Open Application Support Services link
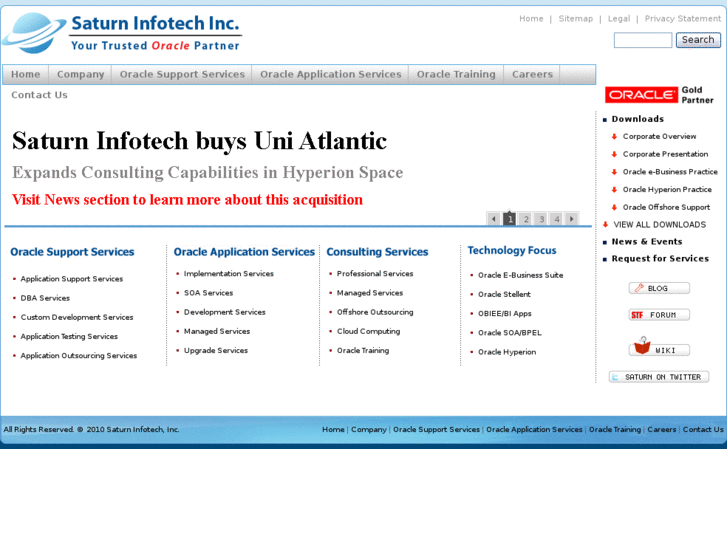Screen dimensions: 727x545 pos(72,279)
